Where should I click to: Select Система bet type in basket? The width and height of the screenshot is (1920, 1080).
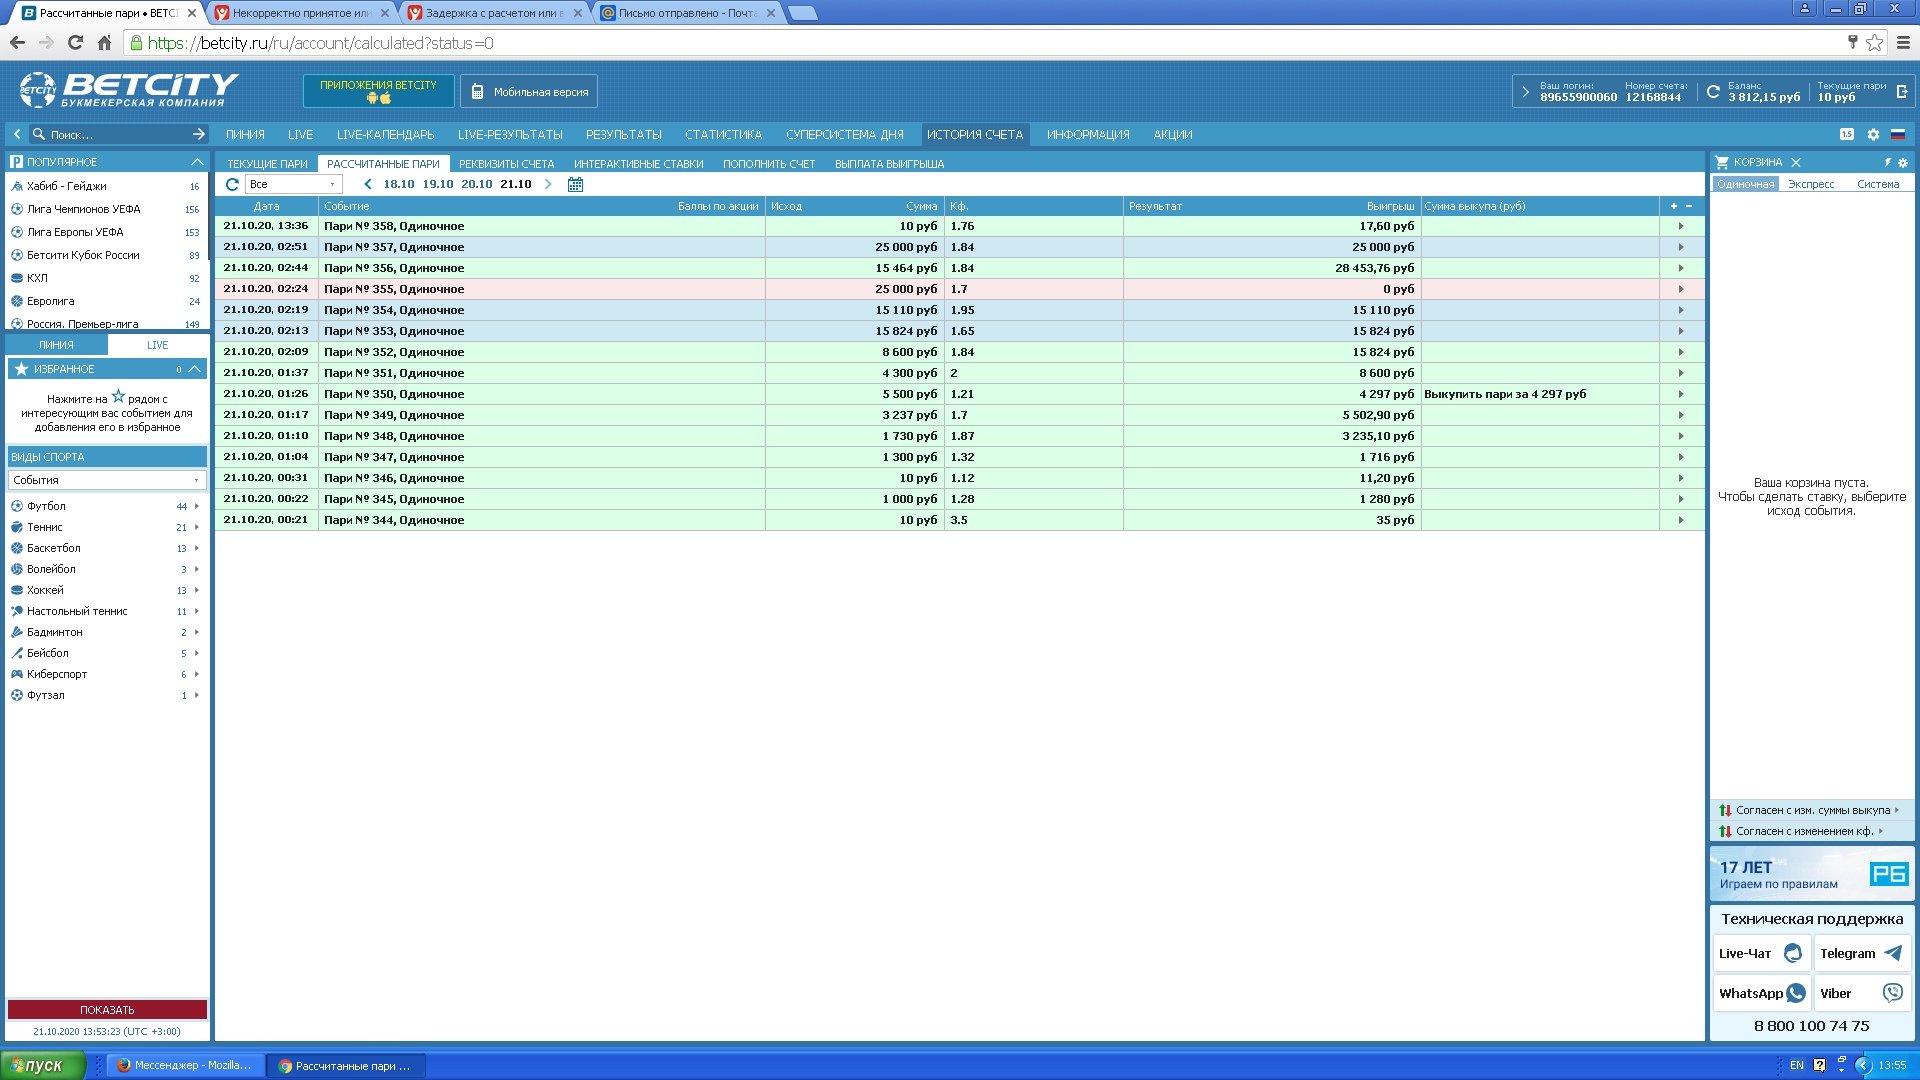tap(1877, 184)
